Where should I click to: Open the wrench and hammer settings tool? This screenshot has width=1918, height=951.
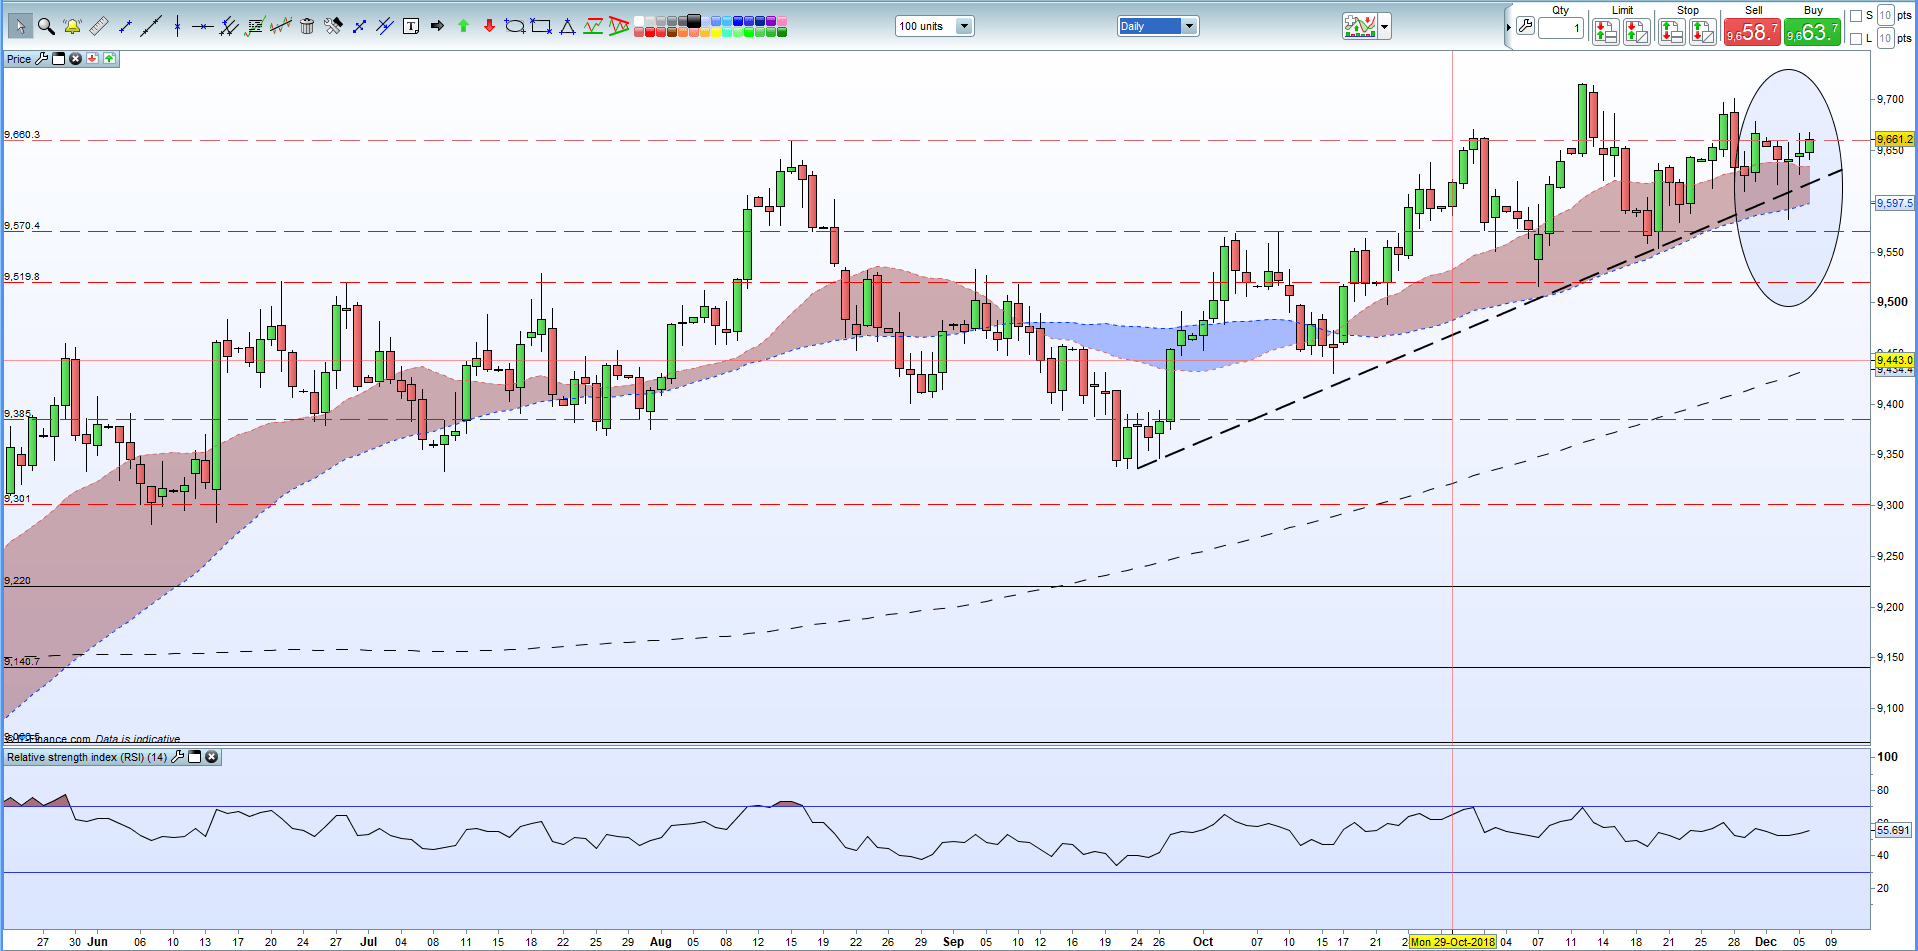click(333, 26)
